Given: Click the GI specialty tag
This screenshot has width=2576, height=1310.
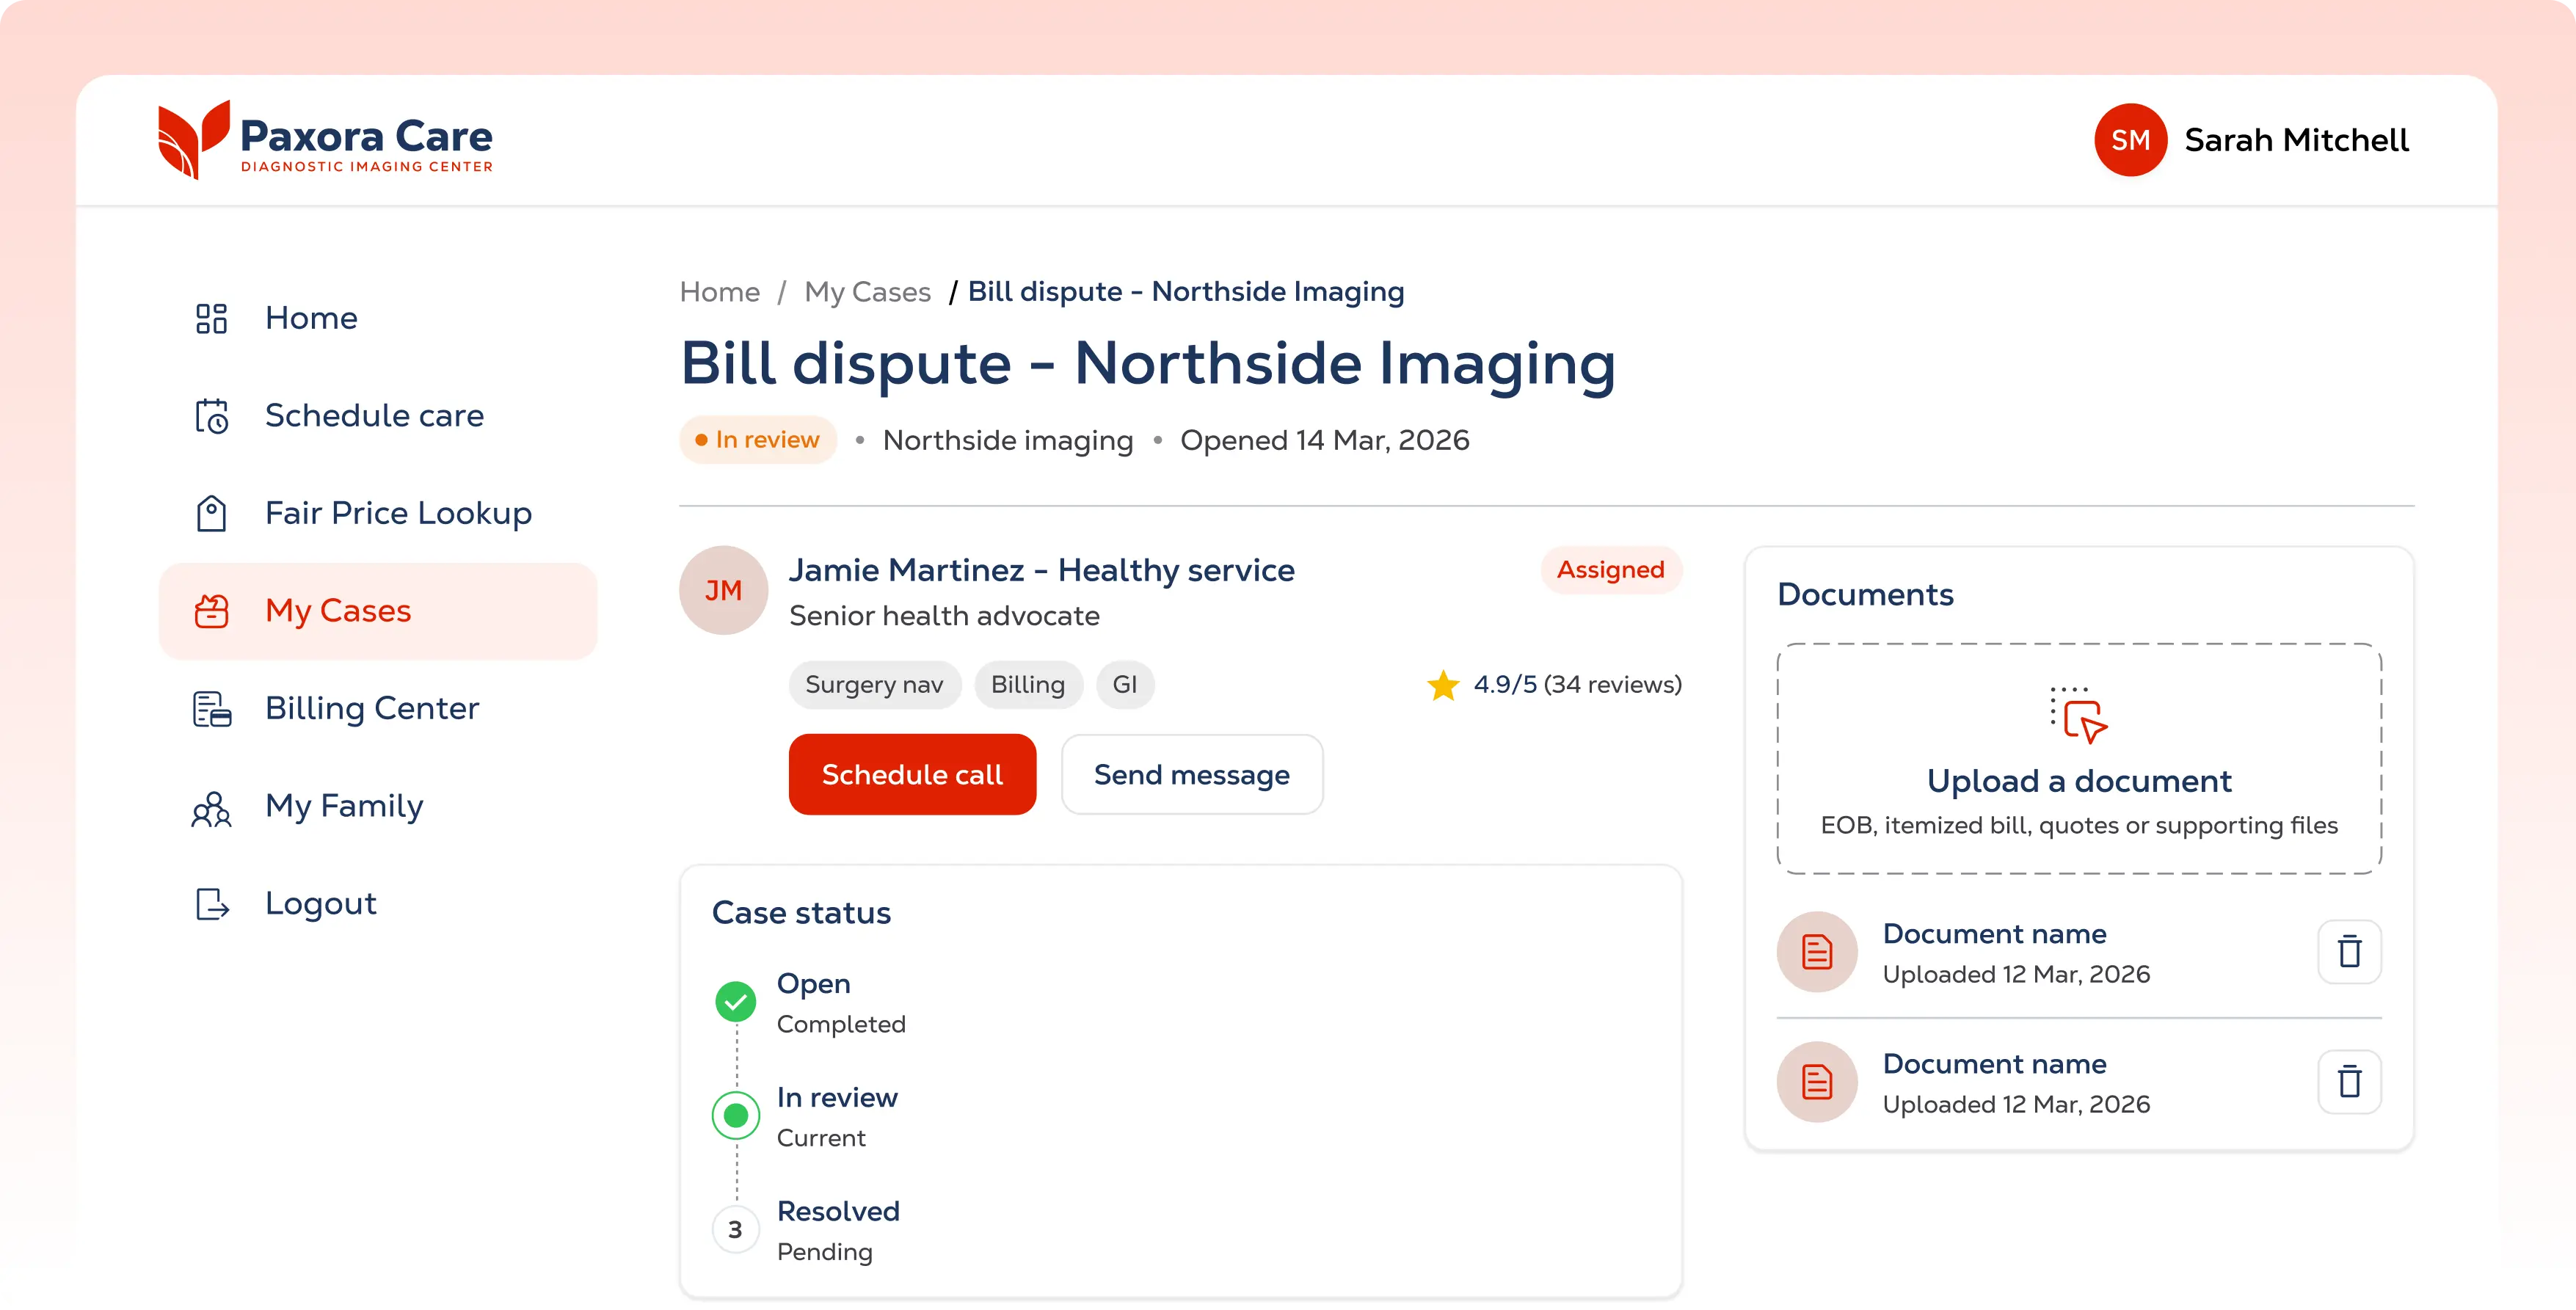Looking at the screenshot, I should click(x=1125, y=685).
